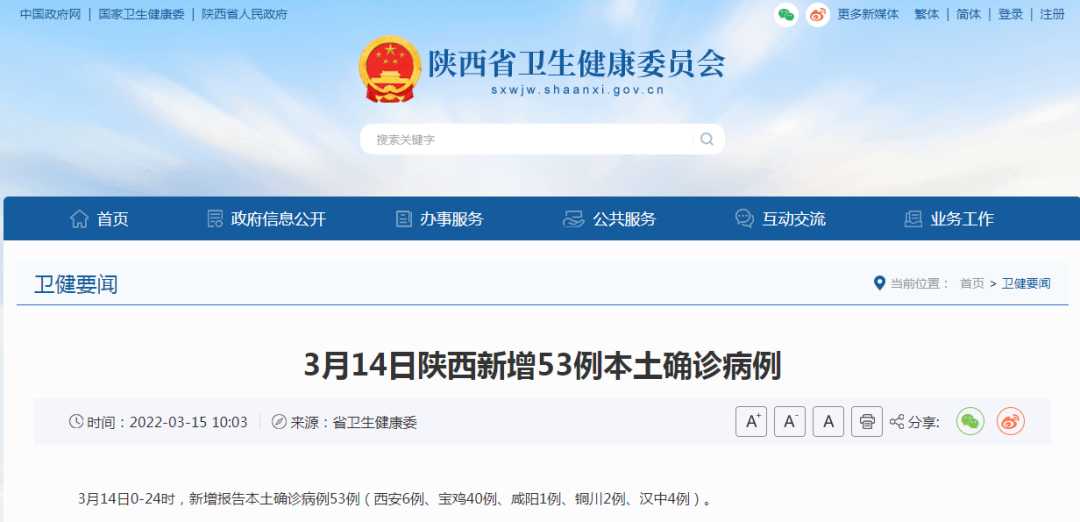The width and height of the screenshot is (1080, 522).
Task: Click 首页 in the breadcrumb path
Action: coord(972,284)
